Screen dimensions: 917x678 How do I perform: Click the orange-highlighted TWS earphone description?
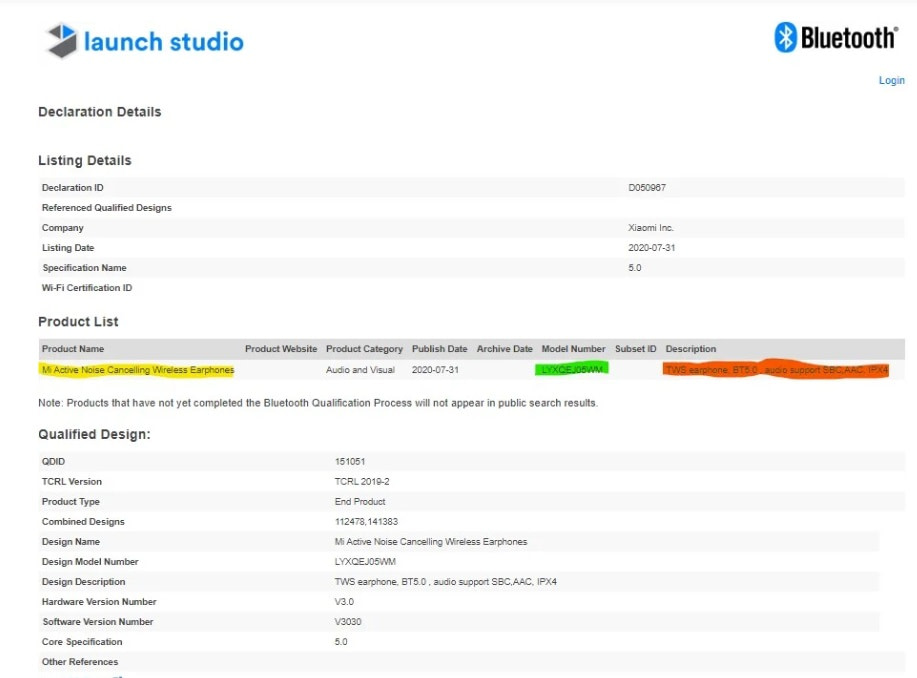[776, 369]
